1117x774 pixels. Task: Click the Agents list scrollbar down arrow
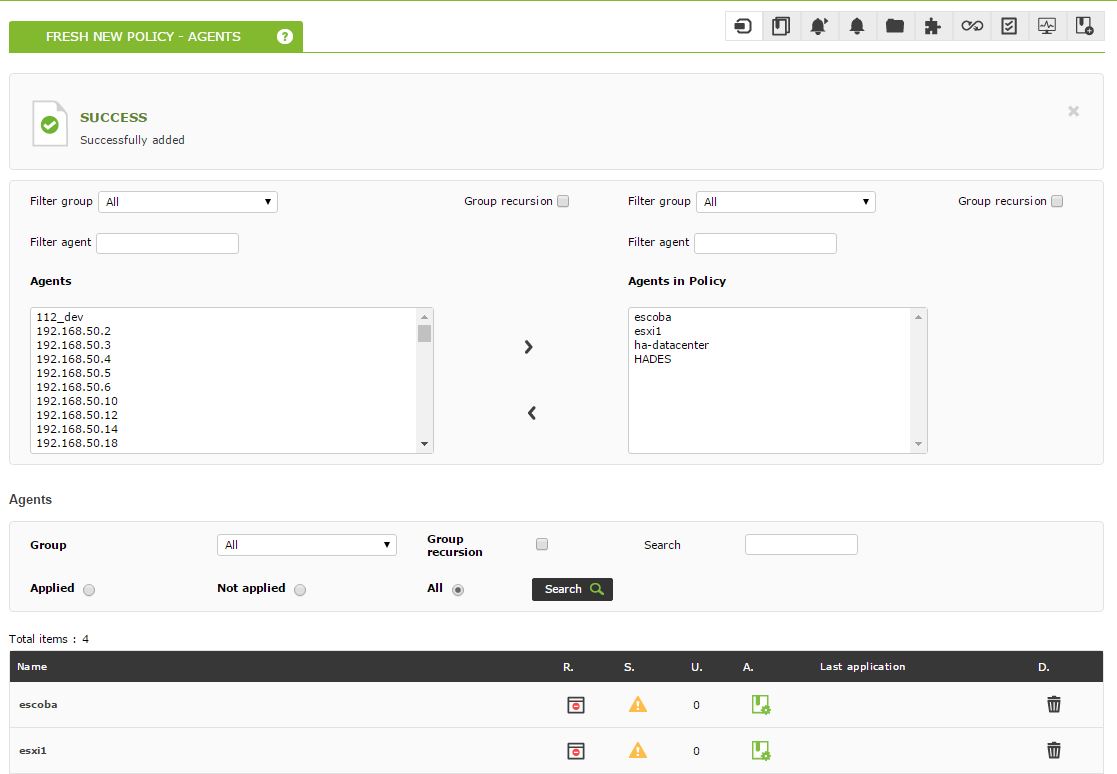pyautogui.click(x=425, y=444)
